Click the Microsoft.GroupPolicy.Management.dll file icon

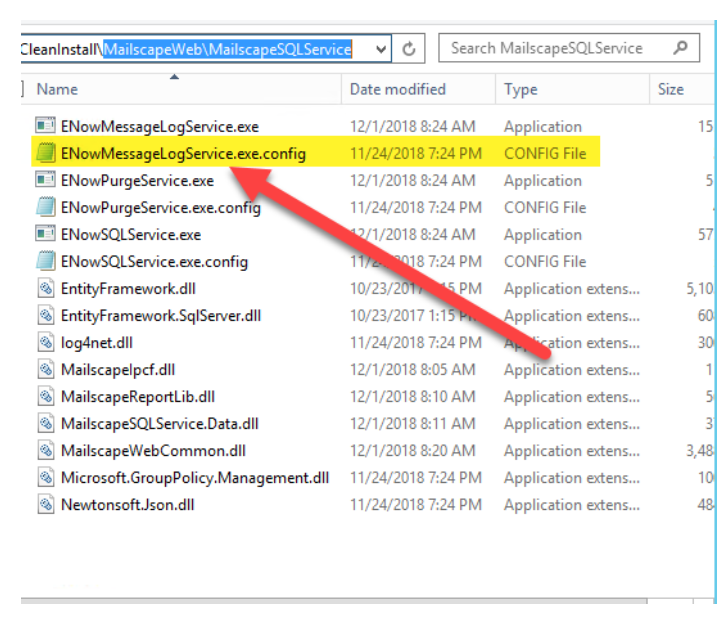pyautogui.click(x=46, y=477)
